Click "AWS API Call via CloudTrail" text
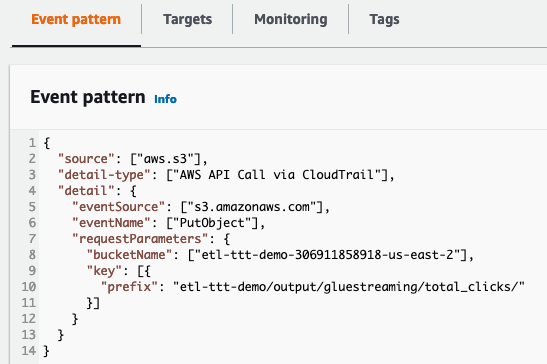 pyautogui.click(x=277, y=175)
